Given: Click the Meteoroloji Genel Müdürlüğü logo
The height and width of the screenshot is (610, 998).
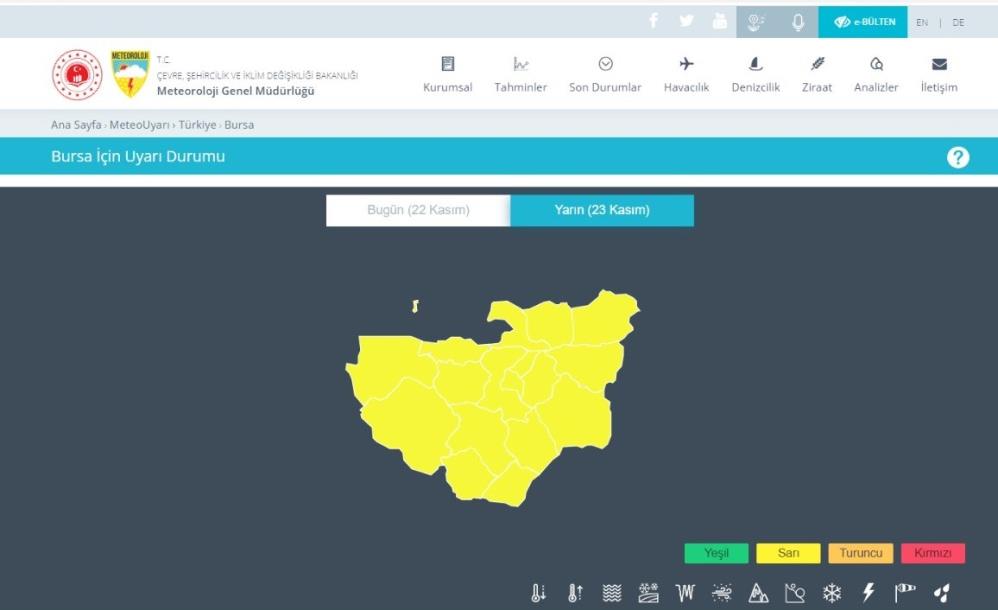Looking at the screenshot, I should pyautogui.click(x=130, y=75).
